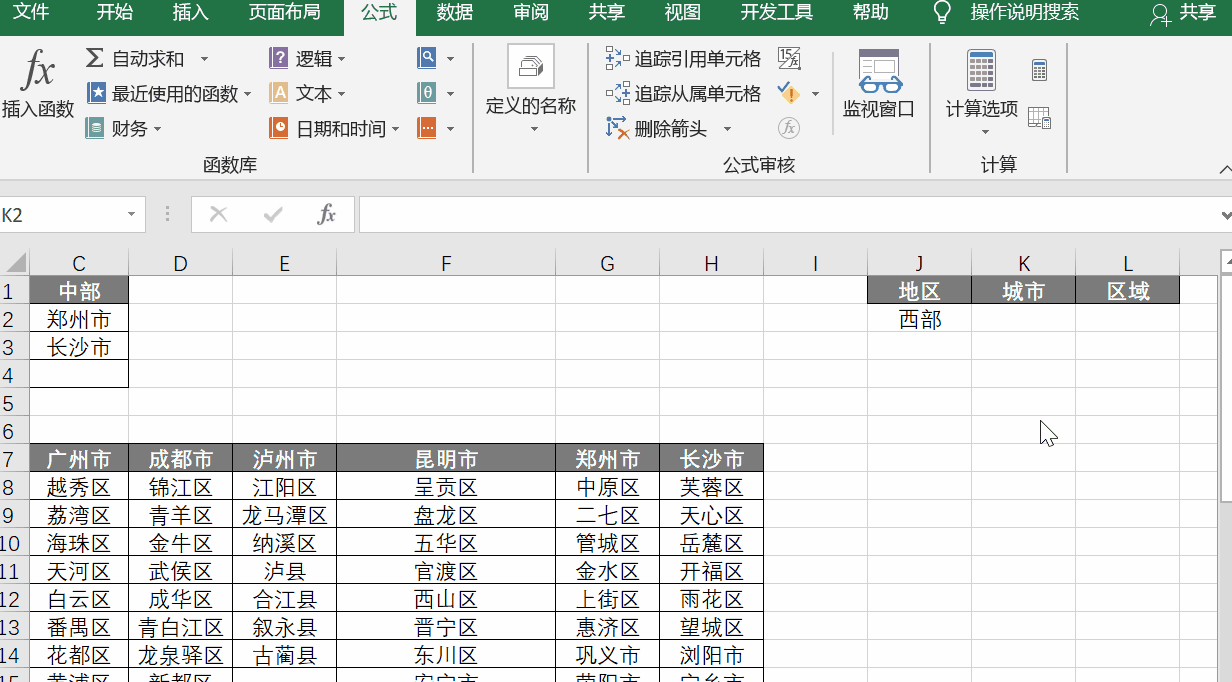Open the Watch Window

tap(879, 84)
